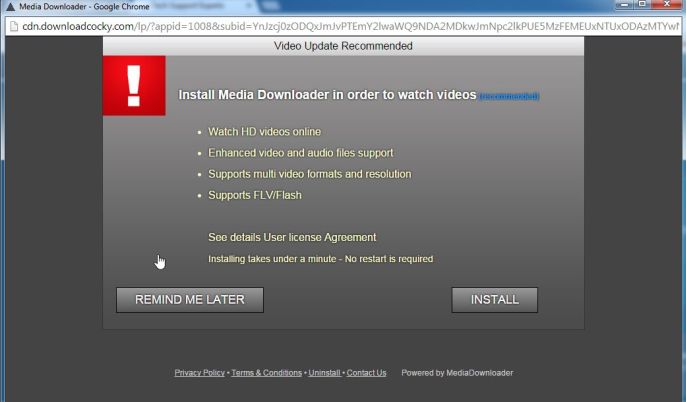The height and width of the screenshot is (402, 686).
Task: Click the URL in the address bar
Action: [350, 26]
